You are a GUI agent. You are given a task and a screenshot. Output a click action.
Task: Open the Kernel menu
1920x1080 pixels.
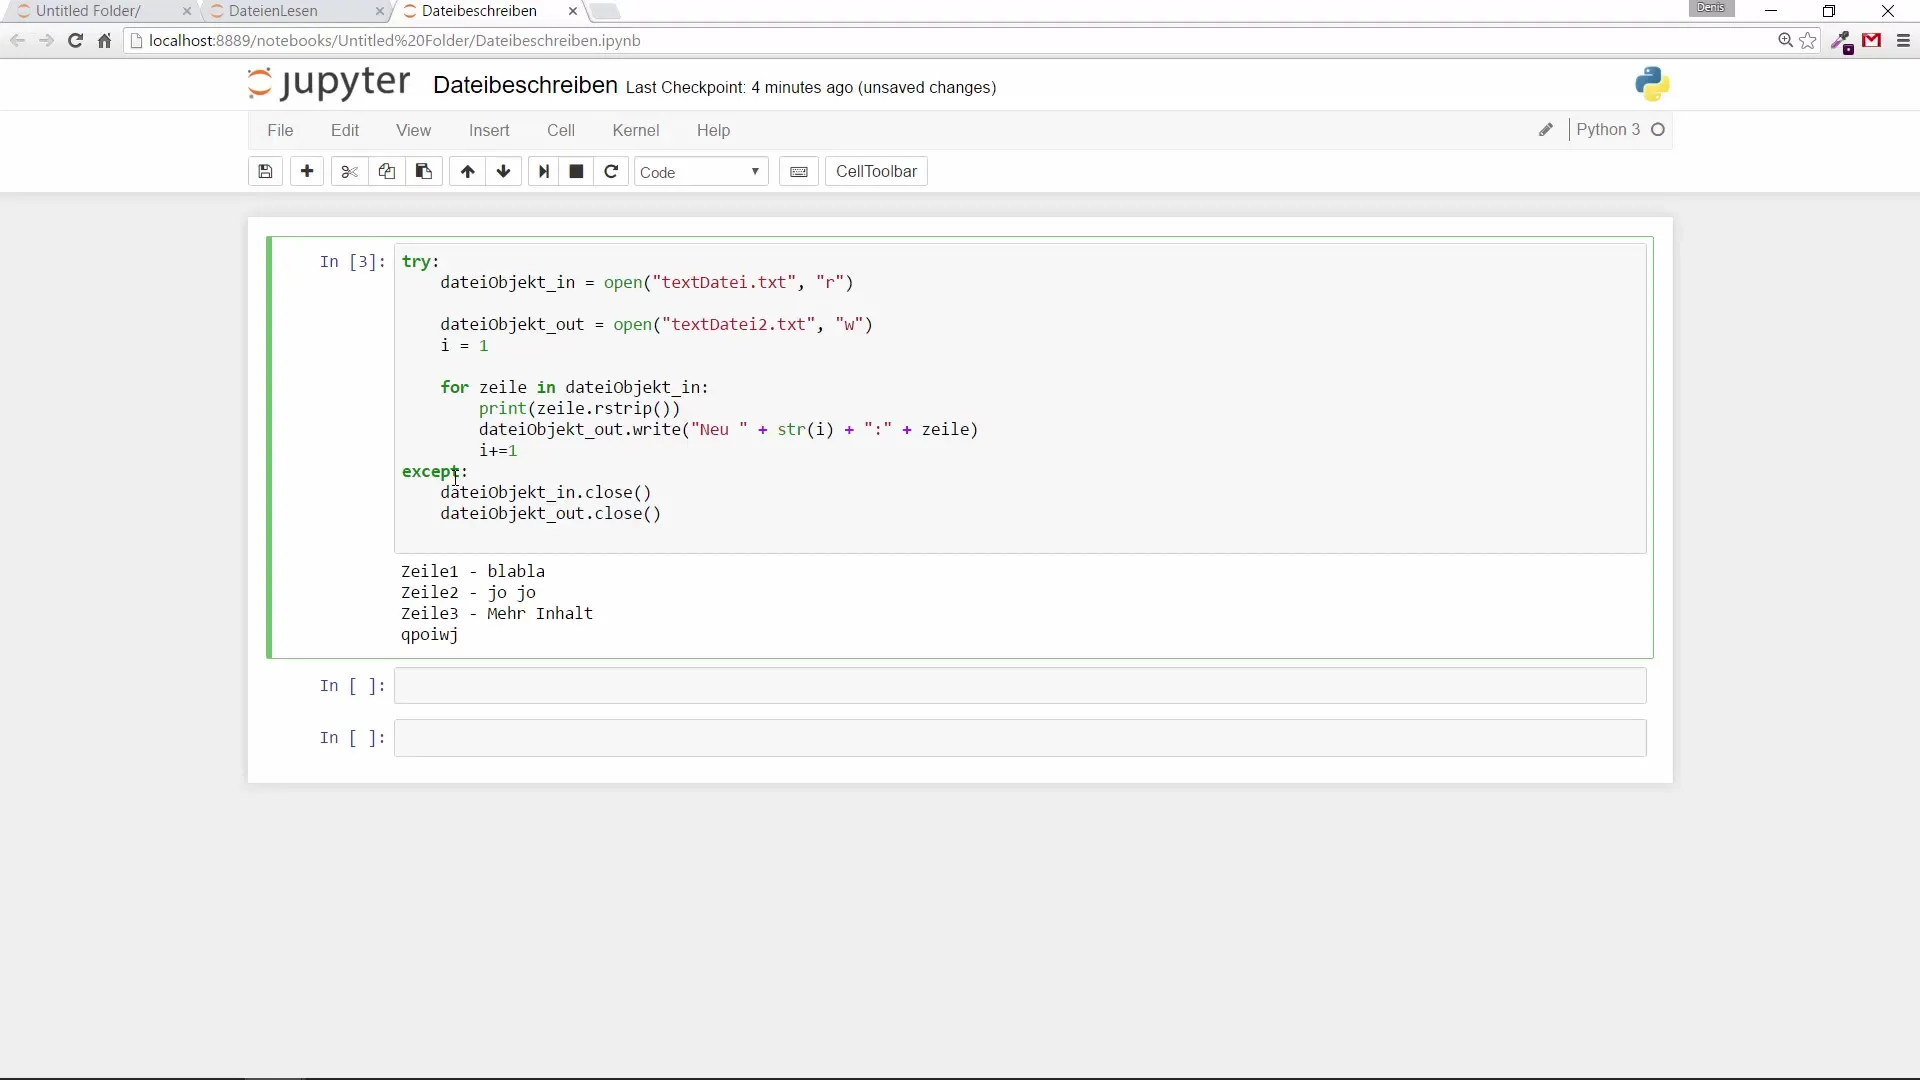(x=636, y=130)
